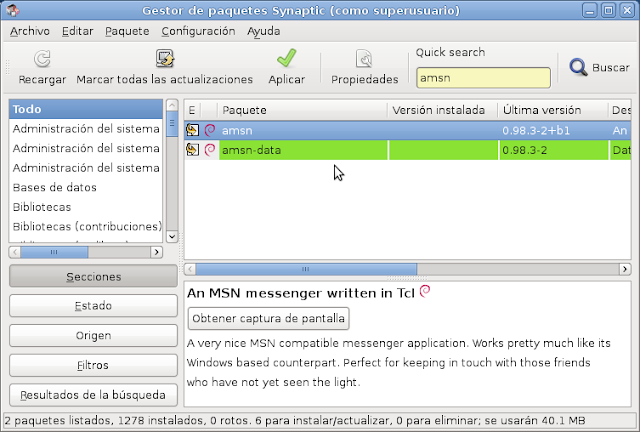Click sections list scroll up arrow
Viewport: 640px width, 432px height.
172,105
